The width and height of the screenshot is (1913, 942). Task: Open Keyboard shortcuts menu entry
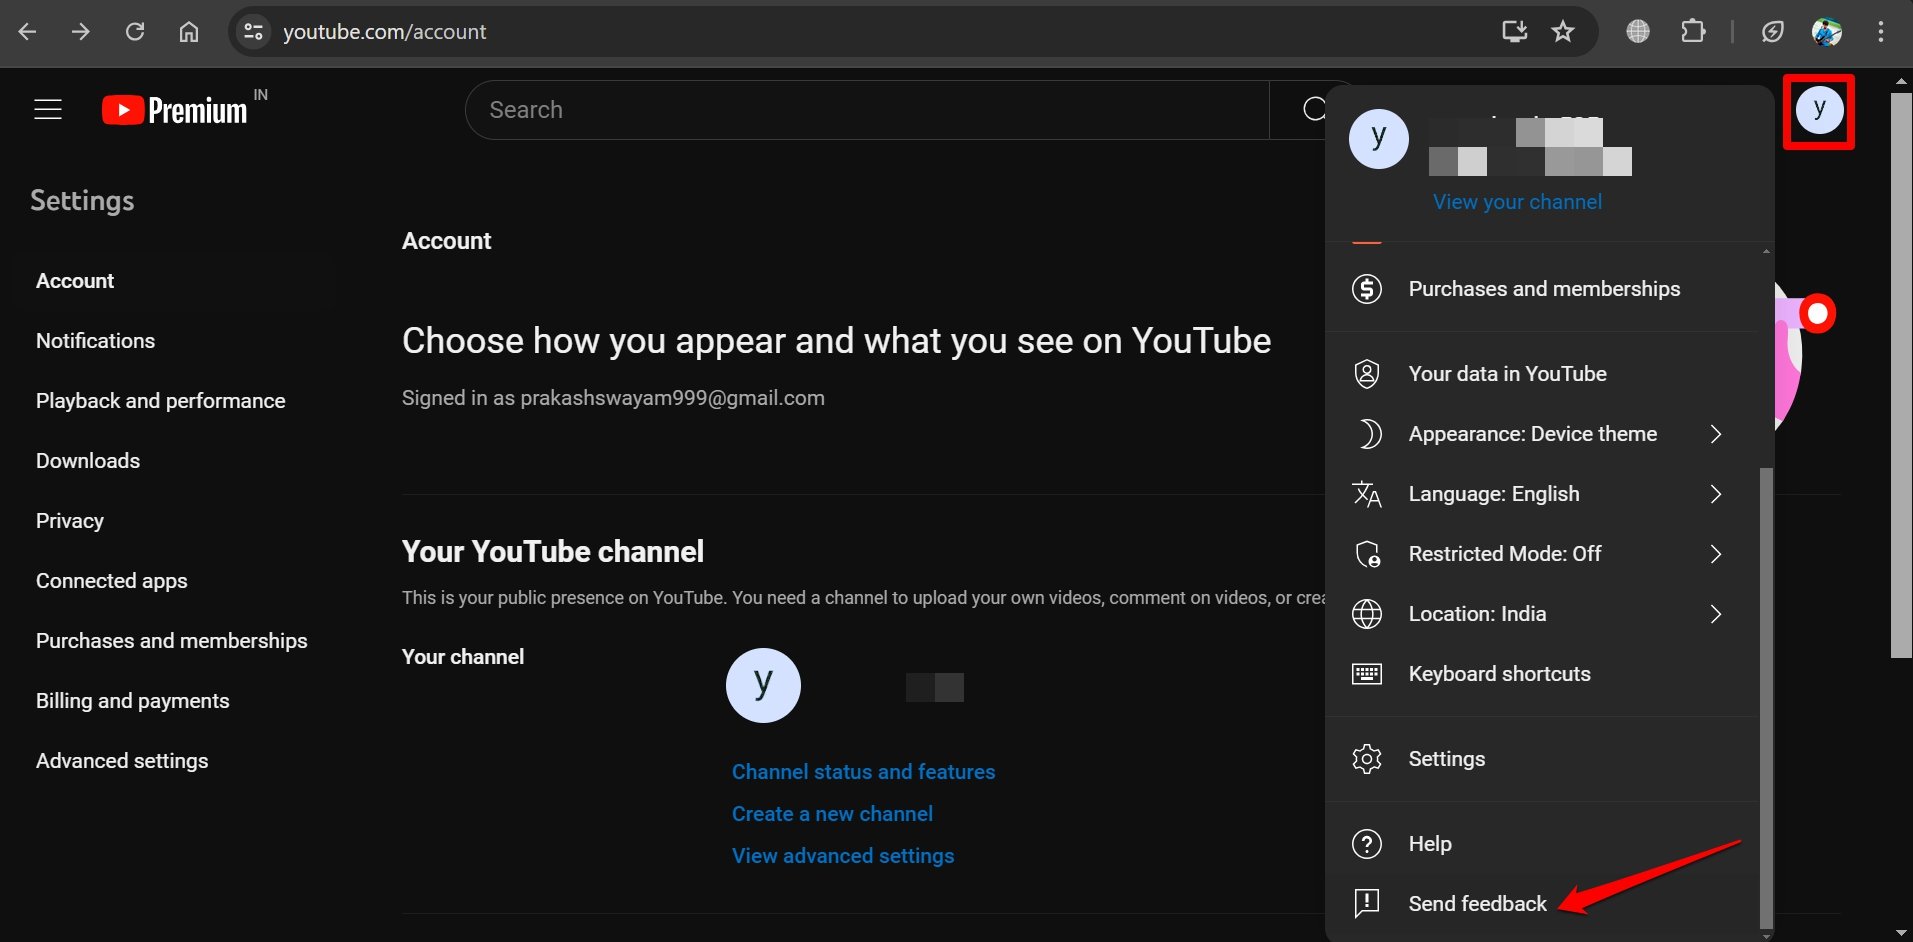[1541, 674]
